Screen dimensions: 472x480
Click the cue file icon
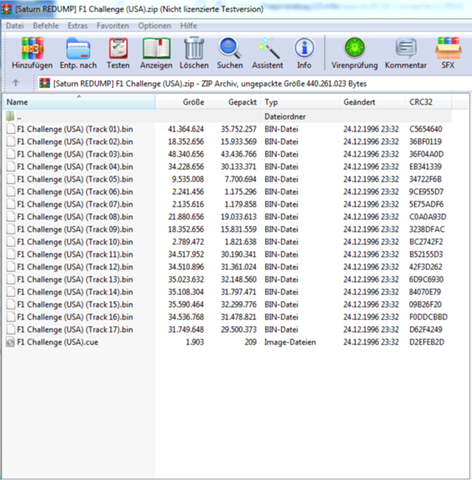click(11, 342)
